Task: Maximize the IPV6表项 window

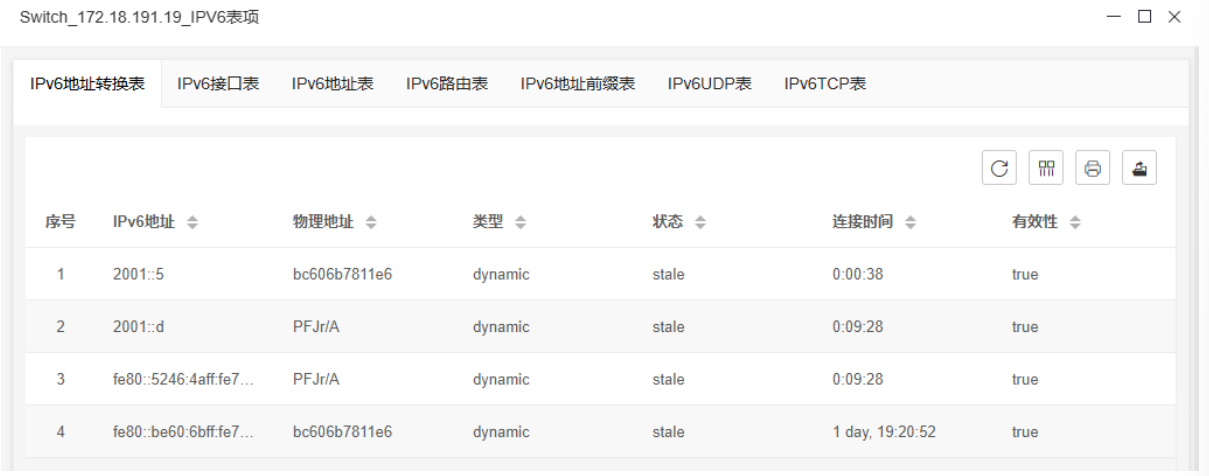Action: pyautogui.click(x=1145, y=16)
